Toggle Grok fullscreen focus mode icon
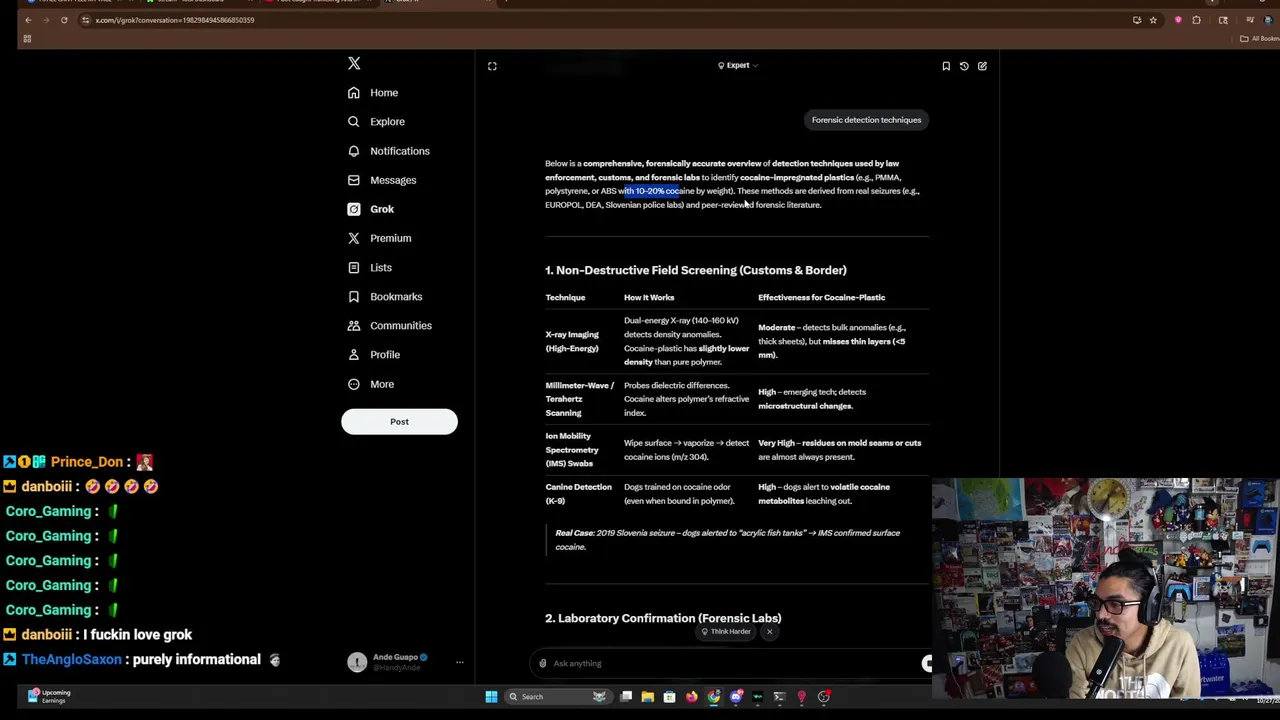The image size is (1280, 720). click(x=492, y=66)
